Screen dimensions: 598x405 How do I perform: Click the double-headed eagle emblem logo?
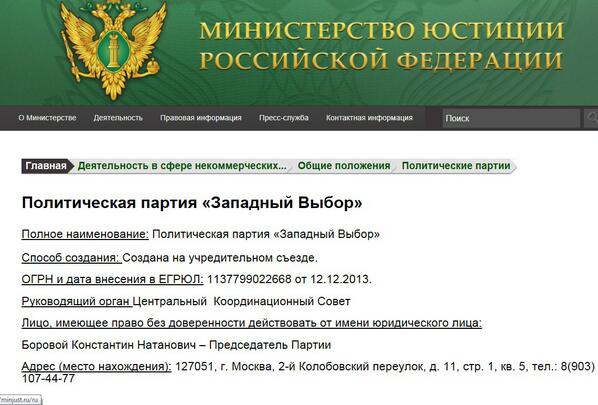113,50
